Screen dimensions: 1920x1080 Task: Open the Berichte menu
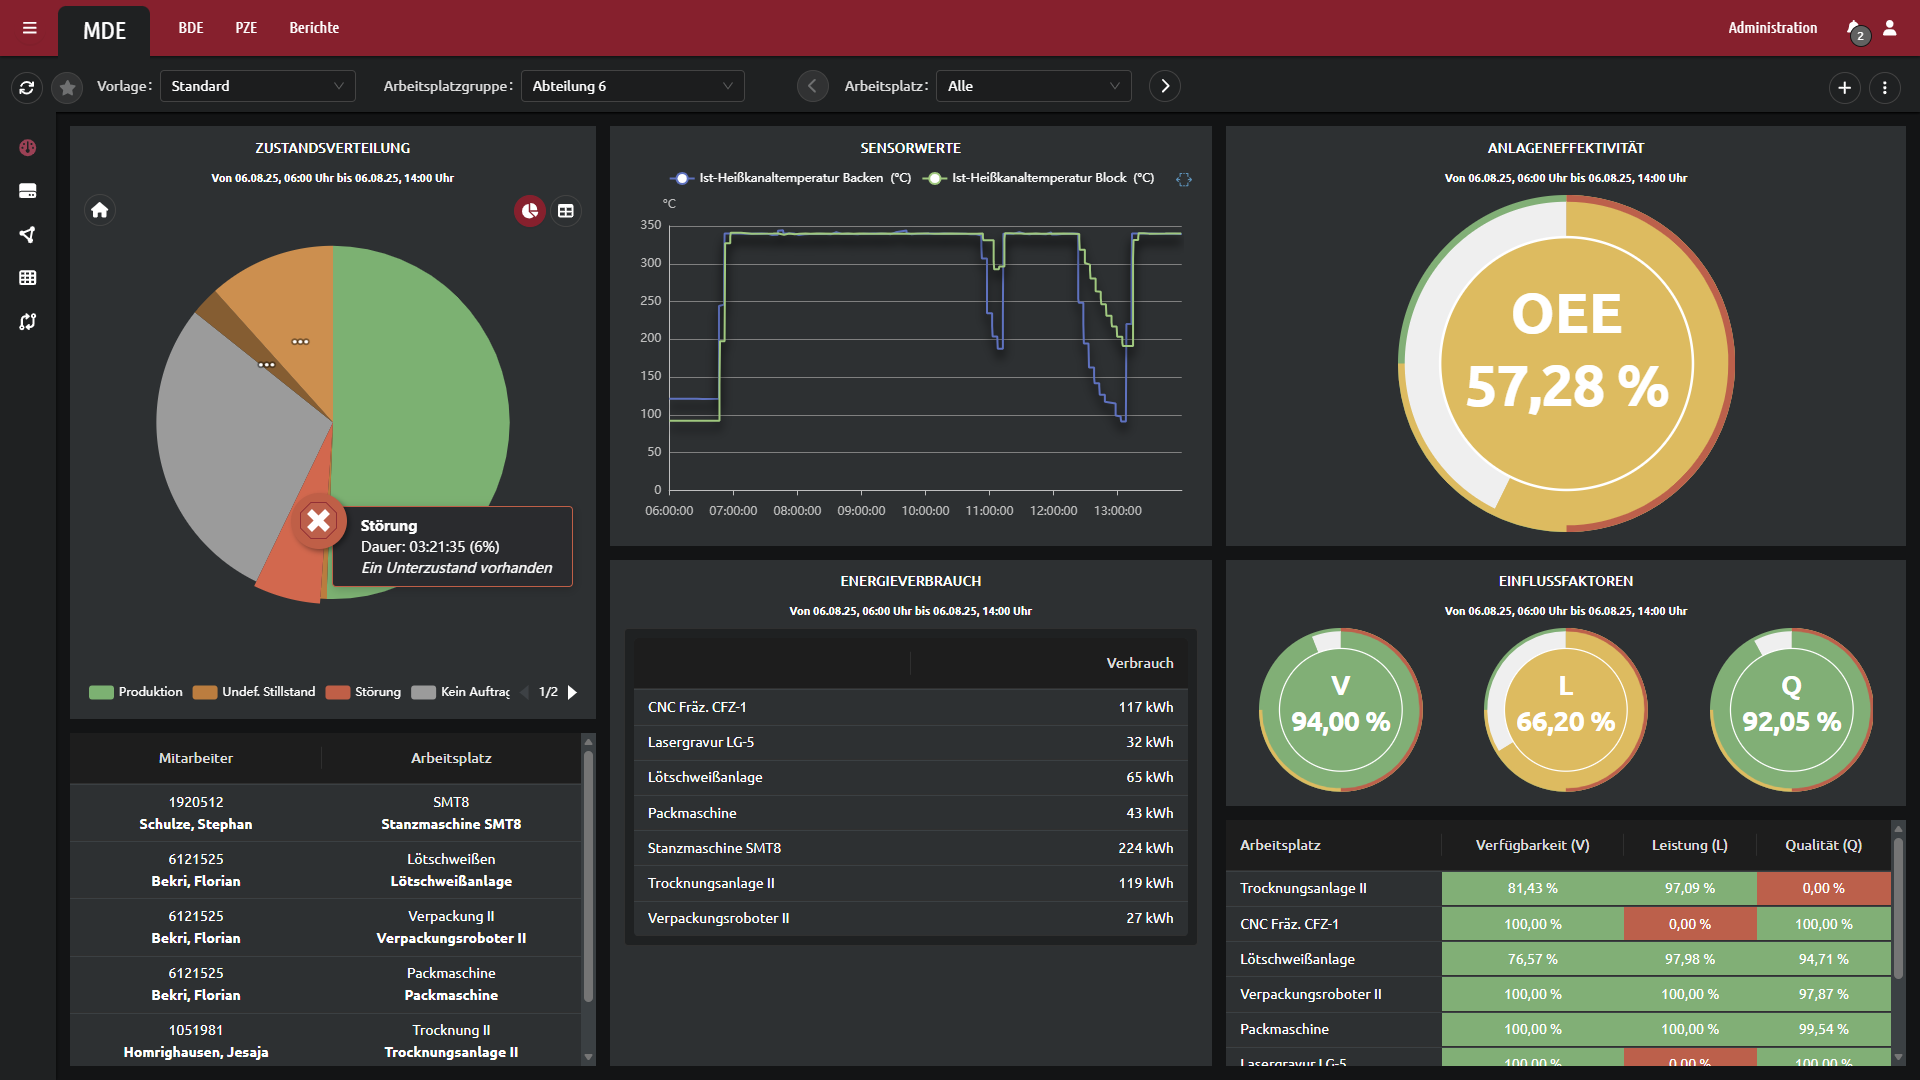(x=314, y=28)
